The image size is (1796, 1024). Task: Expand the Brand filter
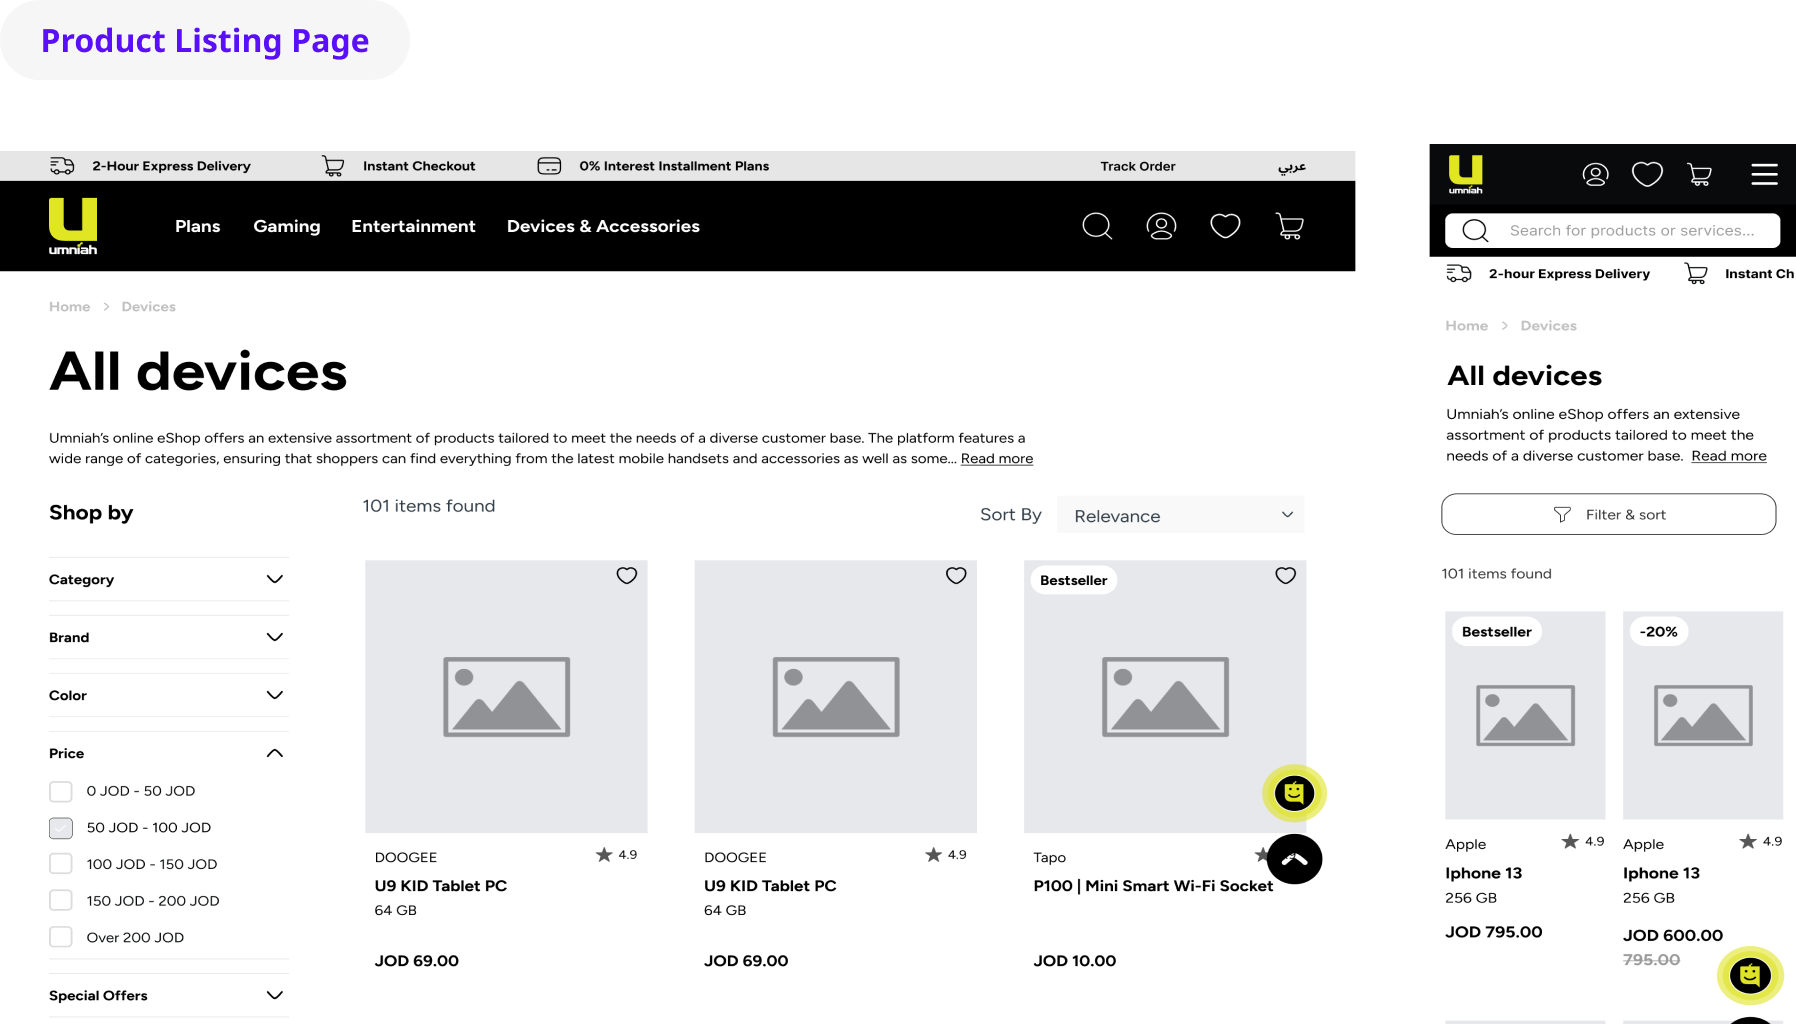click(168, 637)
